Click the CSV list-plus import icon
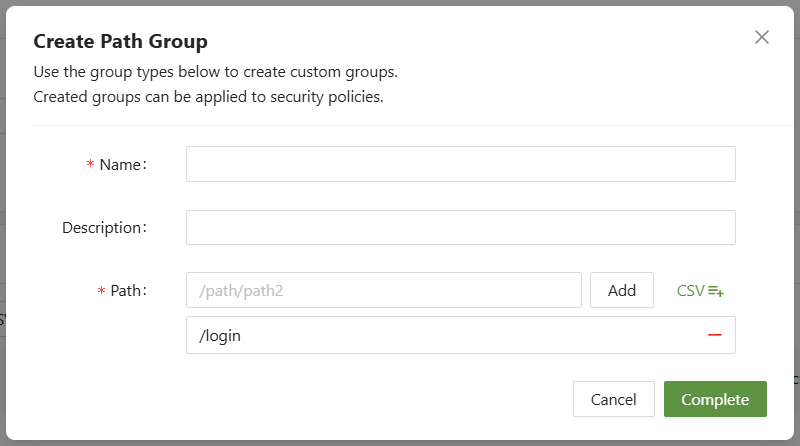 pos(716,291)
